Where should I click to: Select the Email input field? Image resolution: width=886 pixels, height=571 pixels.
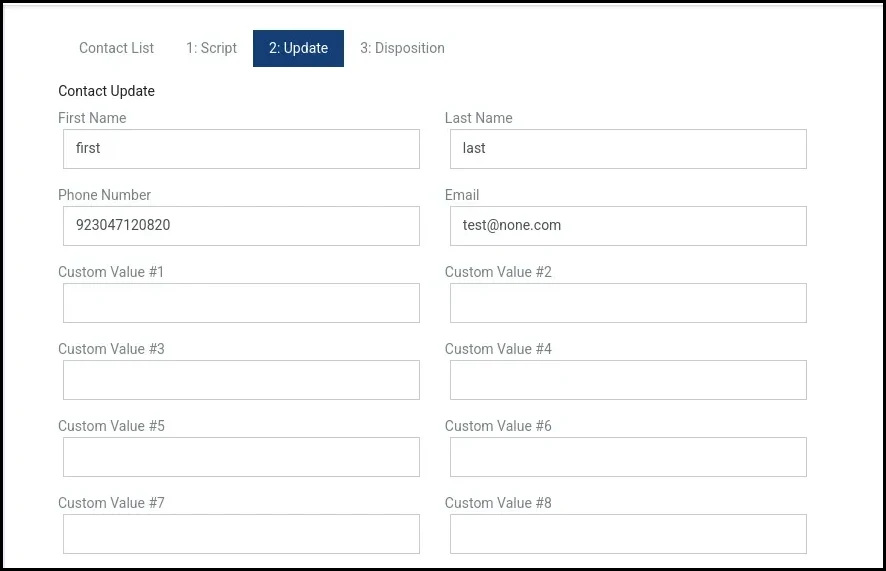628,226
